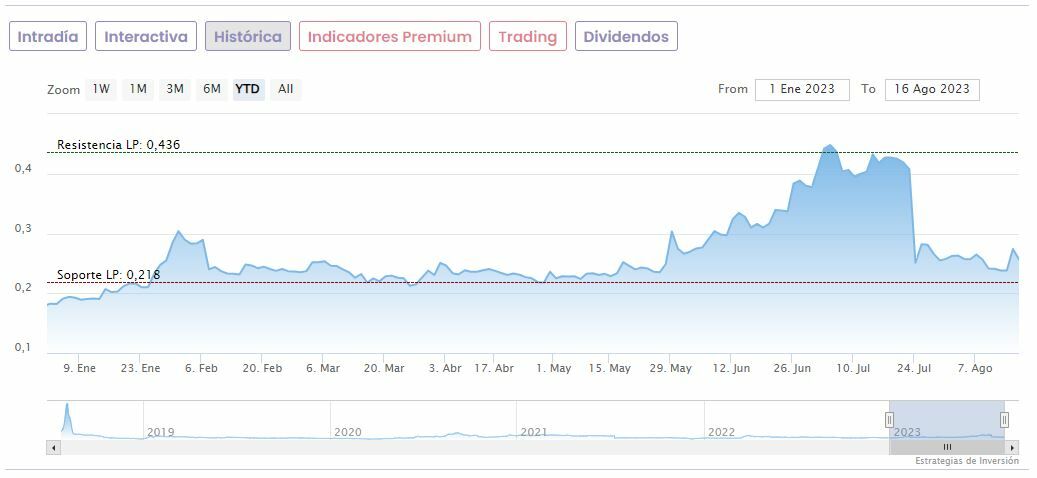Viewport: 1037px width, 478px height.
Task: Set zoom range to 1W
Action: 101,89
